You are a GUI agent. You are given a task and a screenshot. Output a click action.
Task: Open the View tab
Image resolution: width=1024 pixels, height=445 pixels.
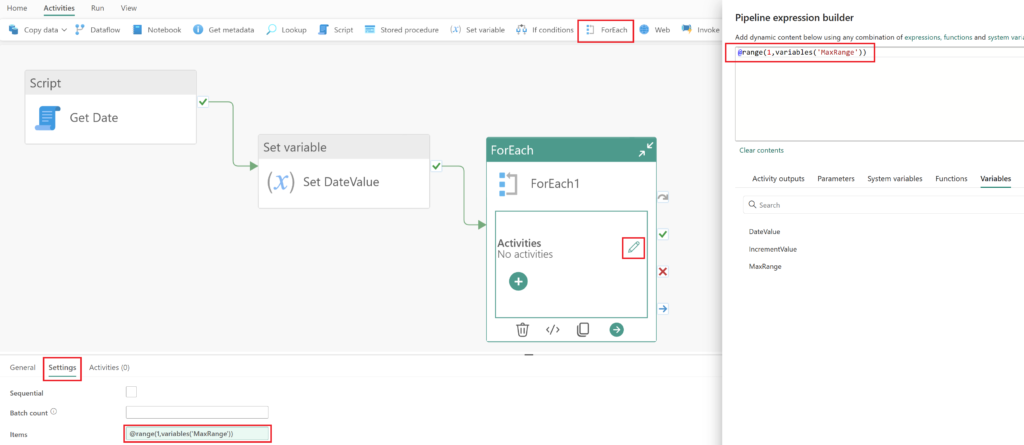pyautogui.click(x=129, y=8)
